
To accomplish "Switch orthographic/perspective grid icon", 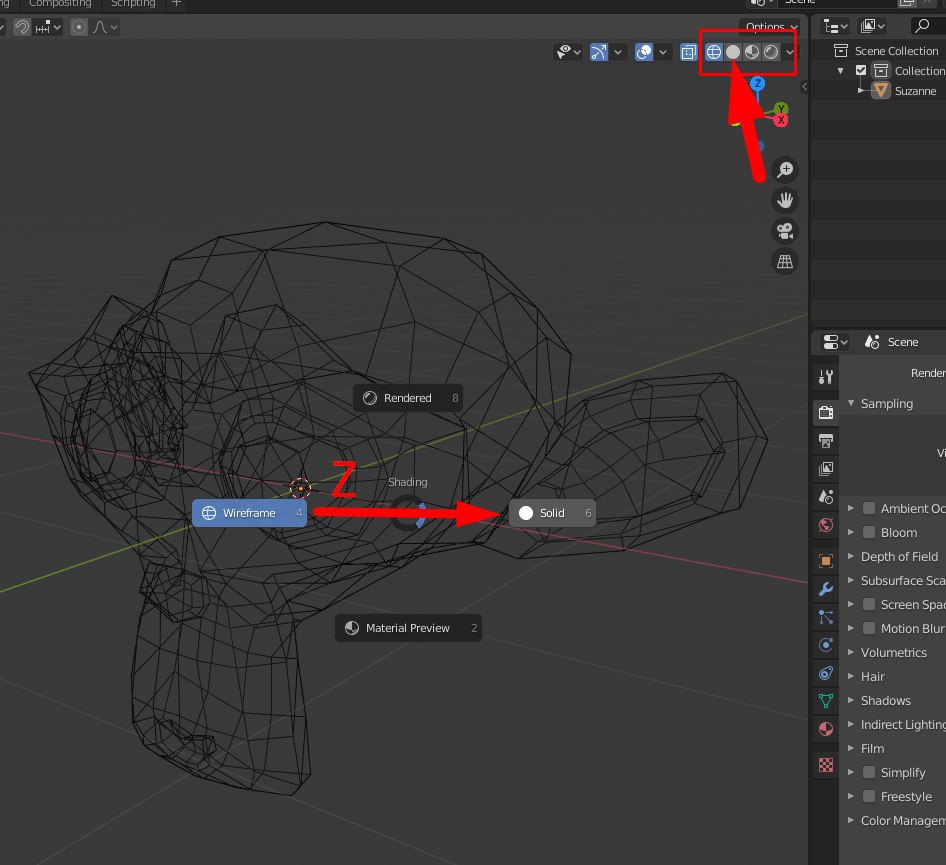I will point(785,262).
